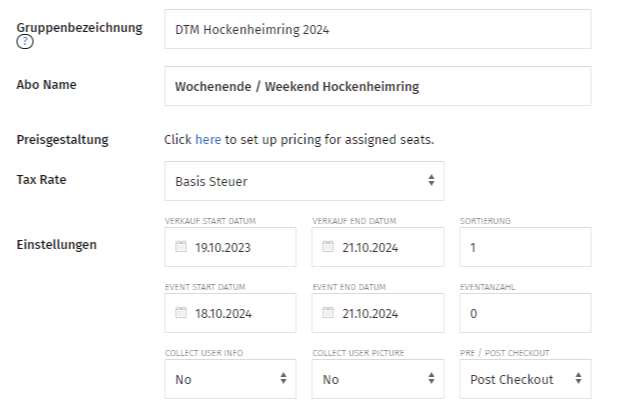Click calendar icon in Event End Datum
Image resolution: width=621 pixels, height=414 pixels.
329,313
